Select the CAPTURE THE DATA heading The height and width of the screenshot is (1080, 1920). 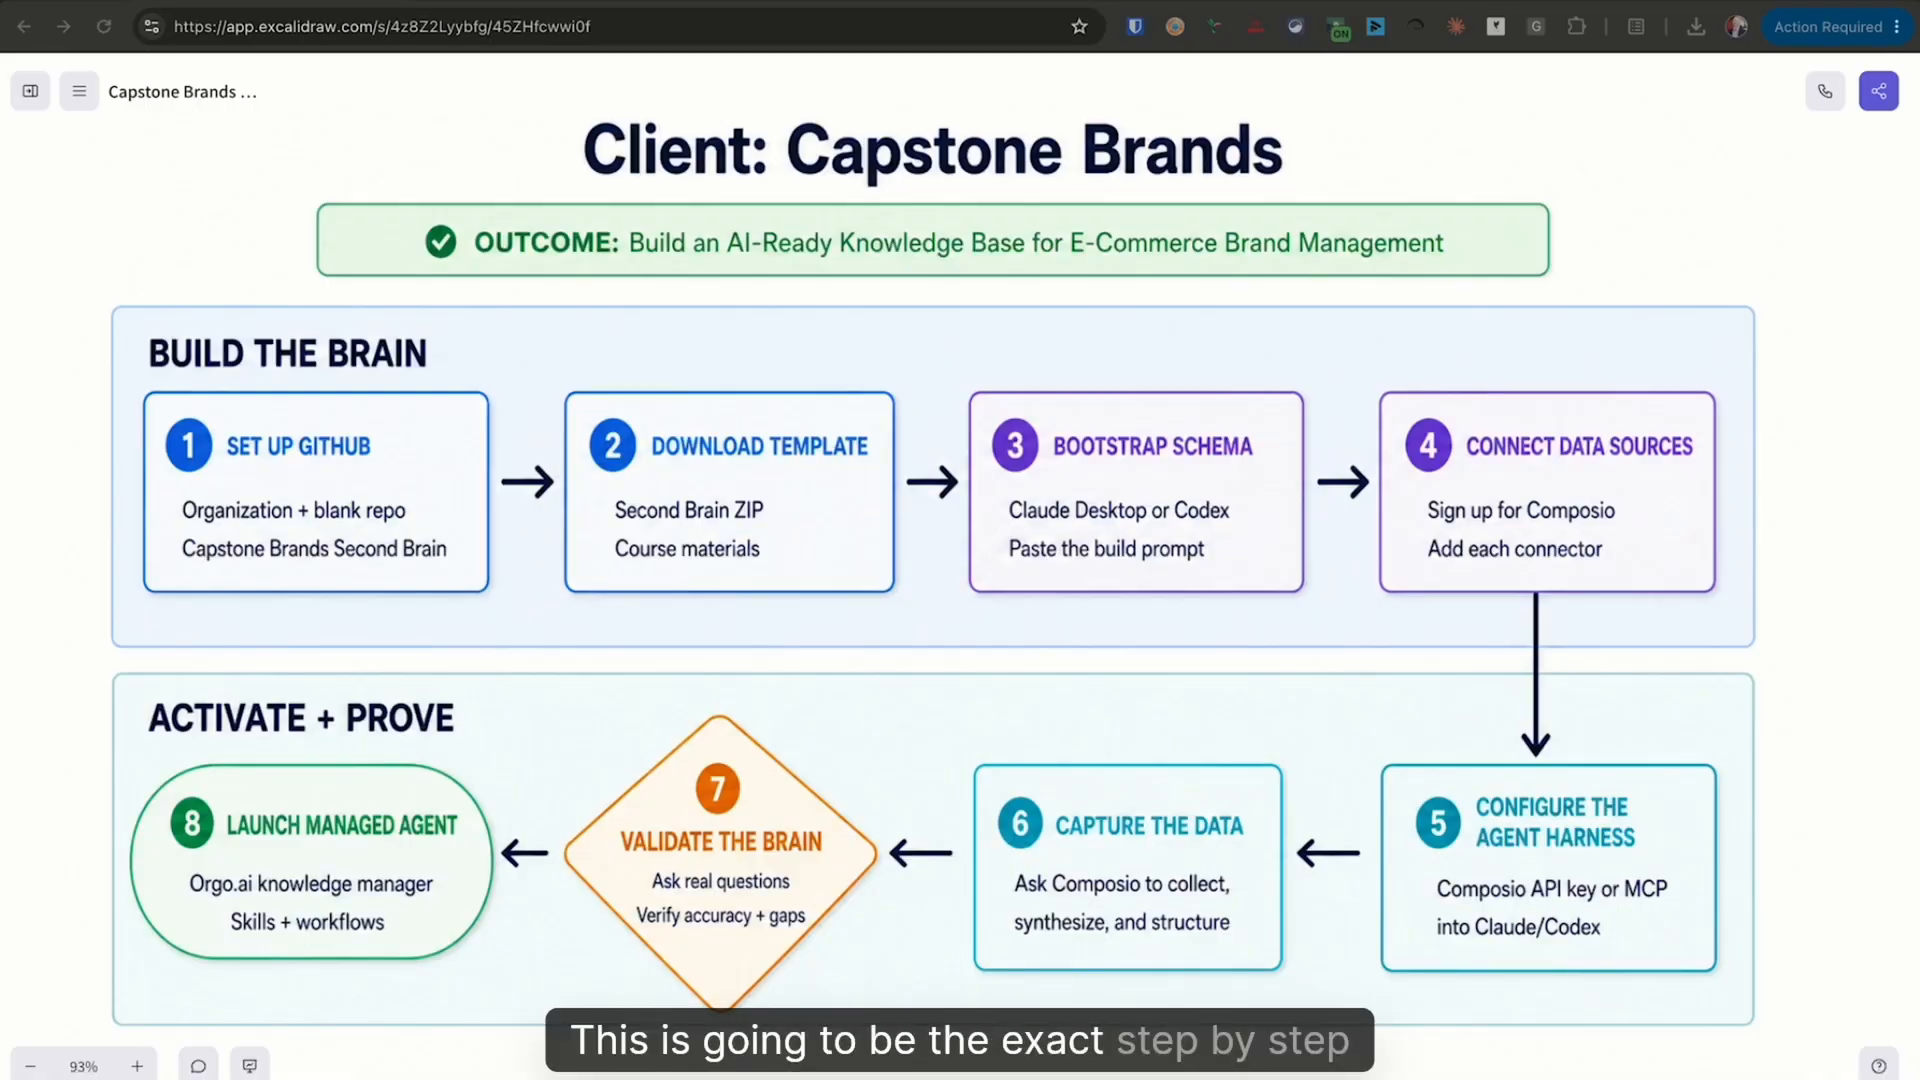pyautogui.click(x=1149, y=826)
